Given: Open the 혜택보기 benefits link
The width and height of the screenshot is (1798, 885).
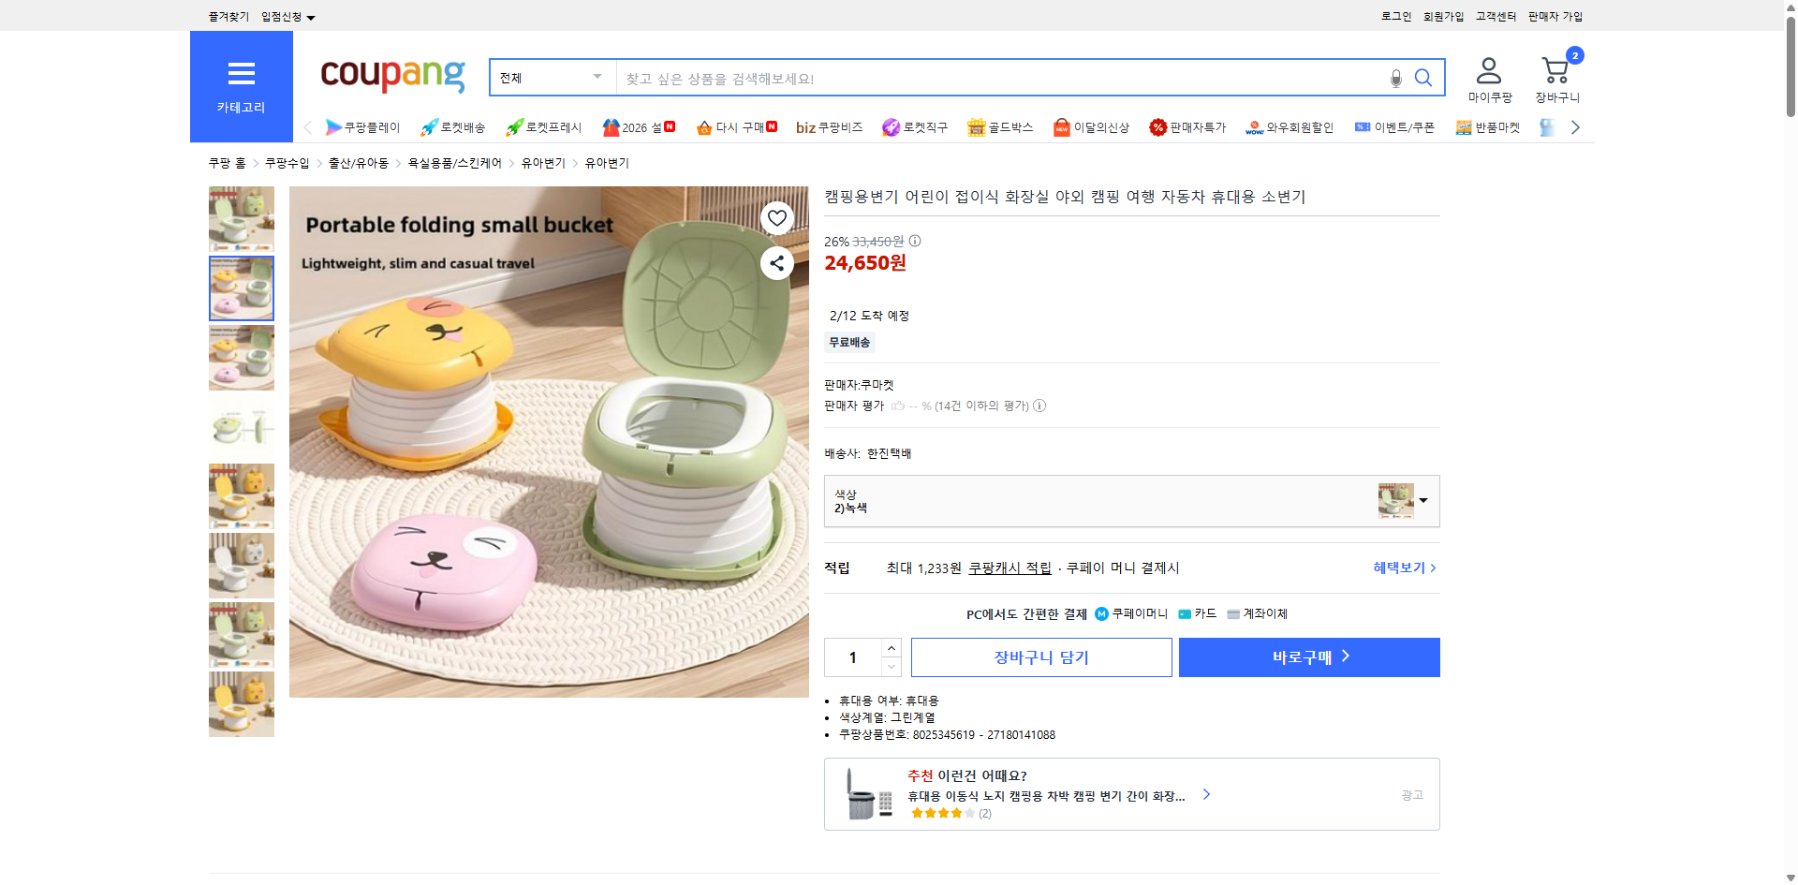Looking at the screenshot, I should coord(1399,567).
